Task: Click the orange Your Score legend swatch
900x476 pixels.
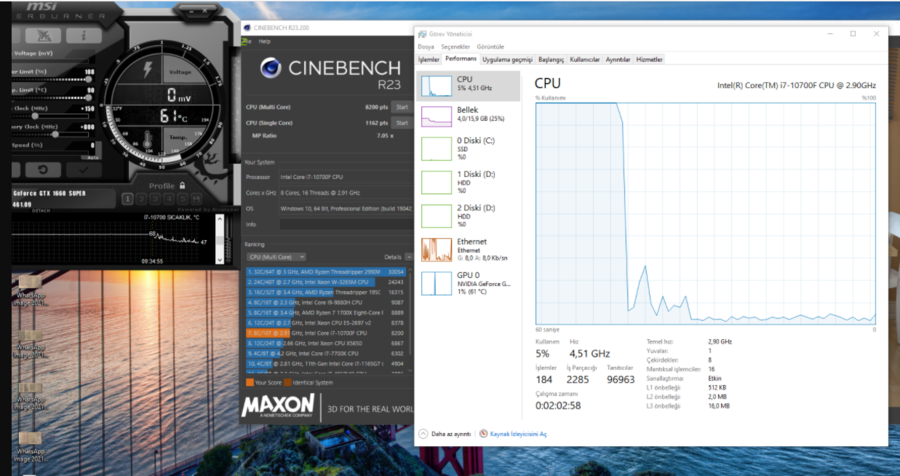Action: (x=250, y=382)
